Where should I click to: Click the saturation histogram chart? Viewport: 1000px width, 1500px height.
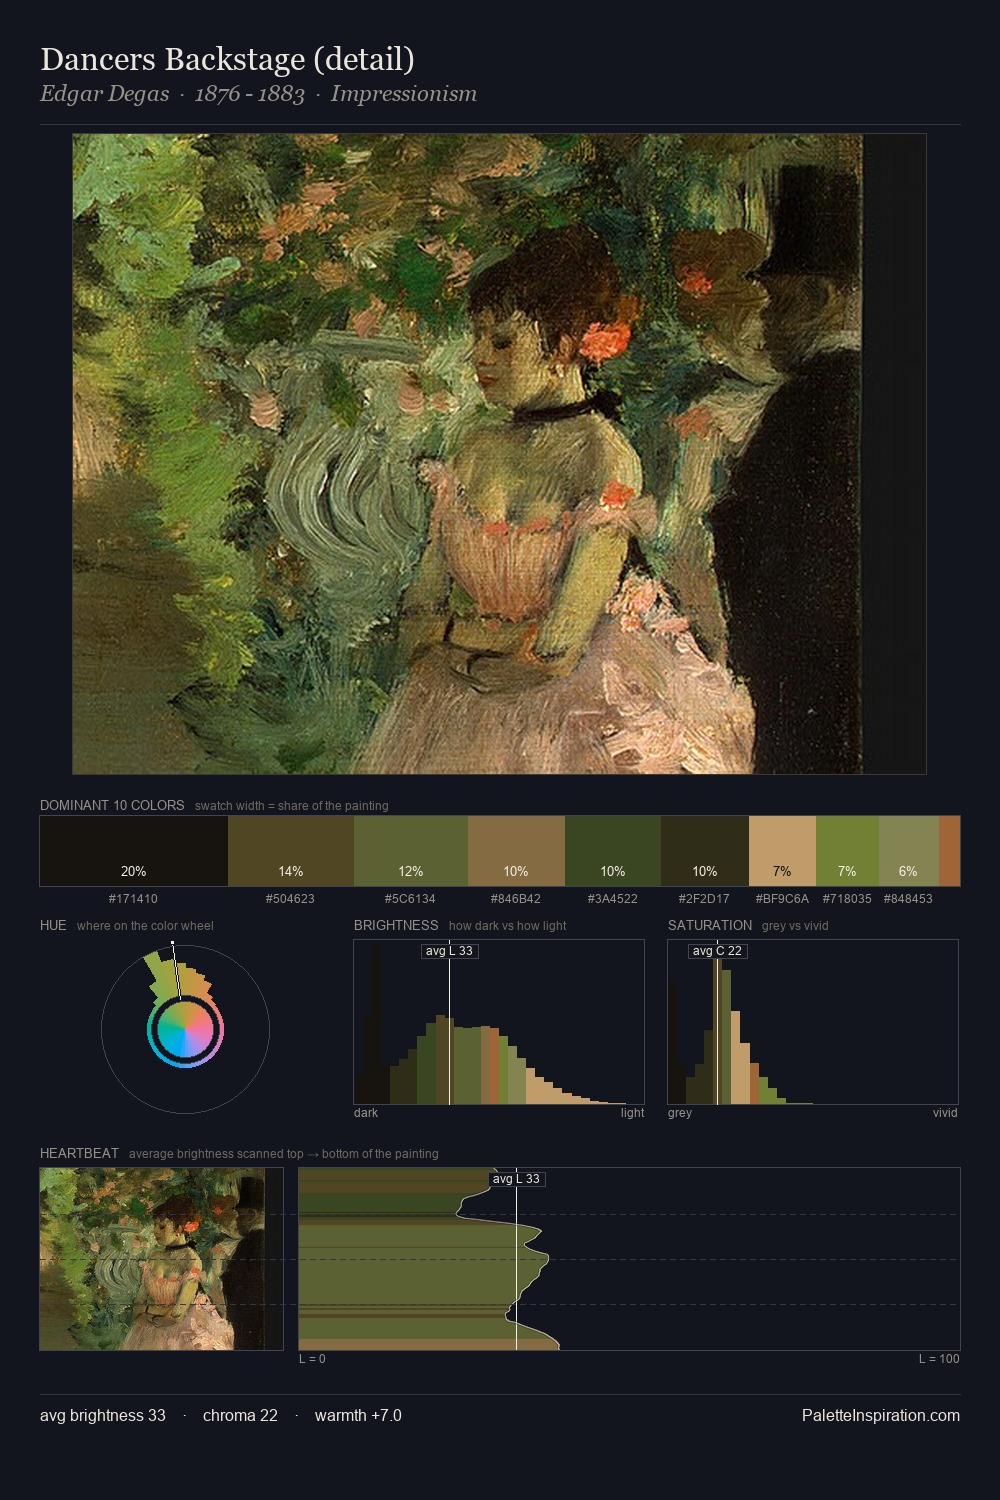[x=813, y=1022]
